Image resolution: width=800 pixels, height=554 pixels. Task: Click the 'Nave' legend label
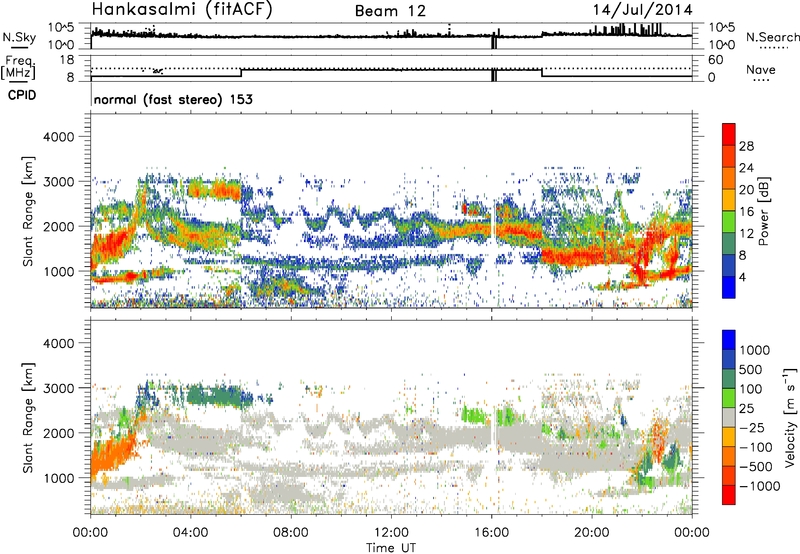coord(761,69)
